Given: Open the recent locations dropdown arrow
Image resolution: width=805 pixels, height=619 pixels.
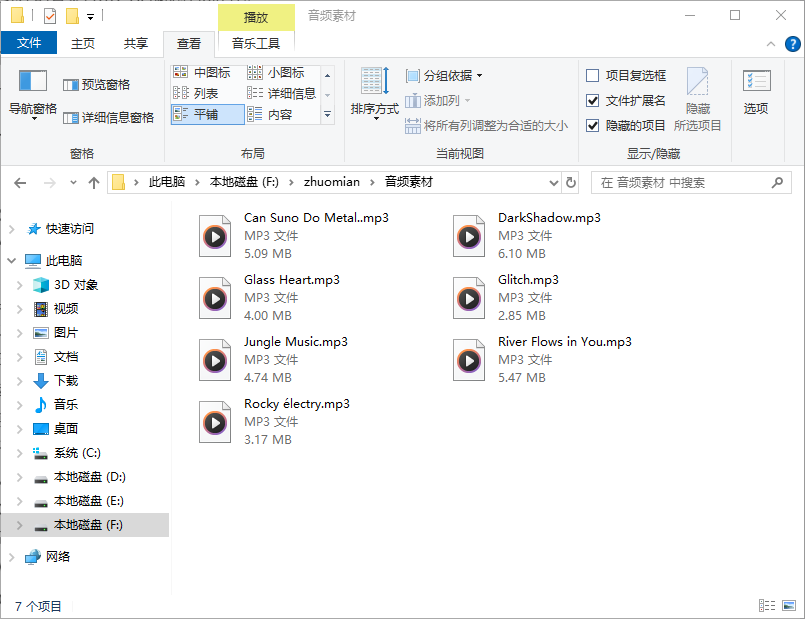Looking at the screenshot, I should pos(73,183).
